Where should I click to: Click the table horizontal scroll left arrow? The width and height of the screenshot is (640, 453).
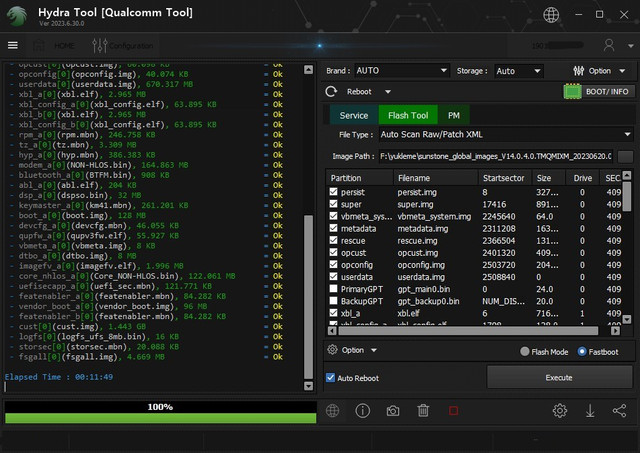tap(333, 331)
